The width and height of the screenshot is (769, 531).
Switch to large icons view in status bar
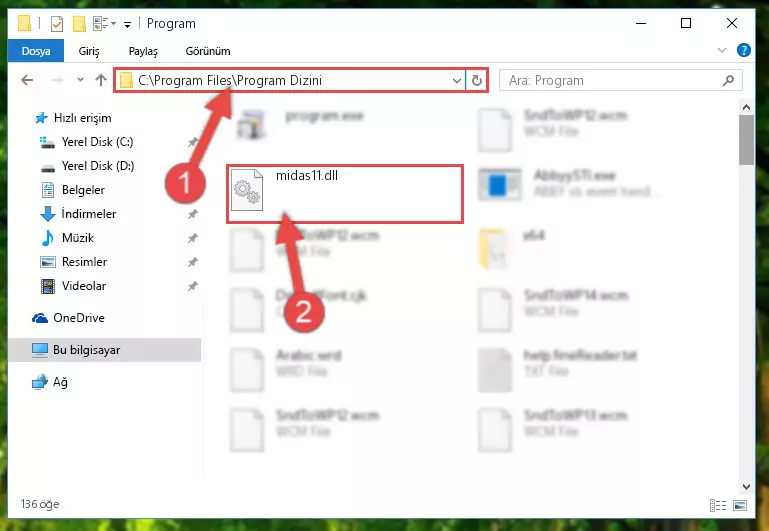[740, 505]
